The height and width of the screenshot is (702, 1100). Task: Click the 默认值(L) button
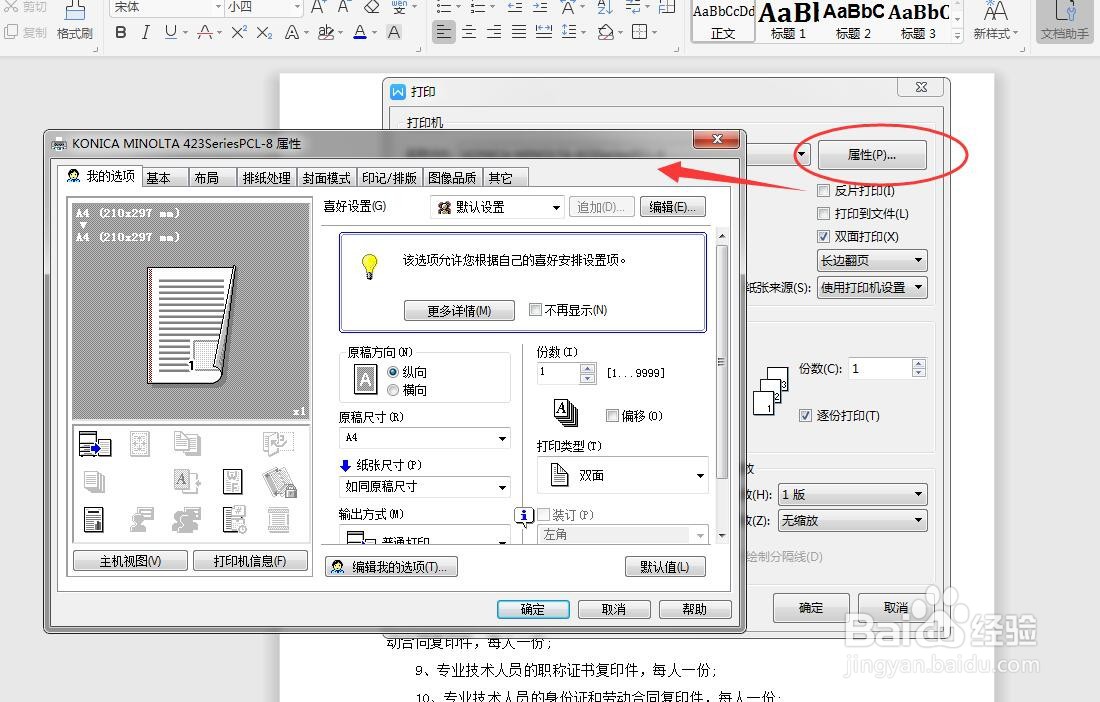[x=665, y=567]
